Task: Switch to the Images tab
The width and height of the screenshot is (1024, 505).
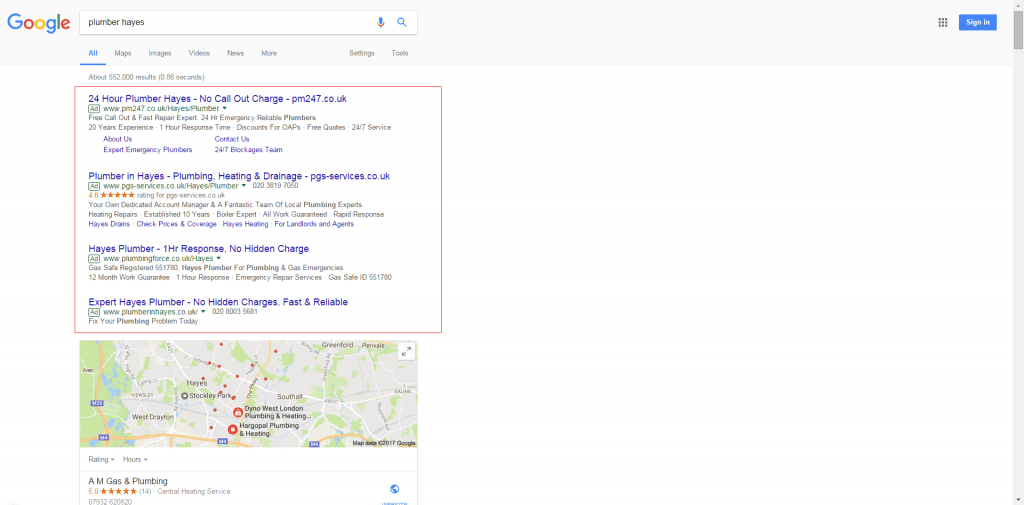Action: [x=160, y=54]
